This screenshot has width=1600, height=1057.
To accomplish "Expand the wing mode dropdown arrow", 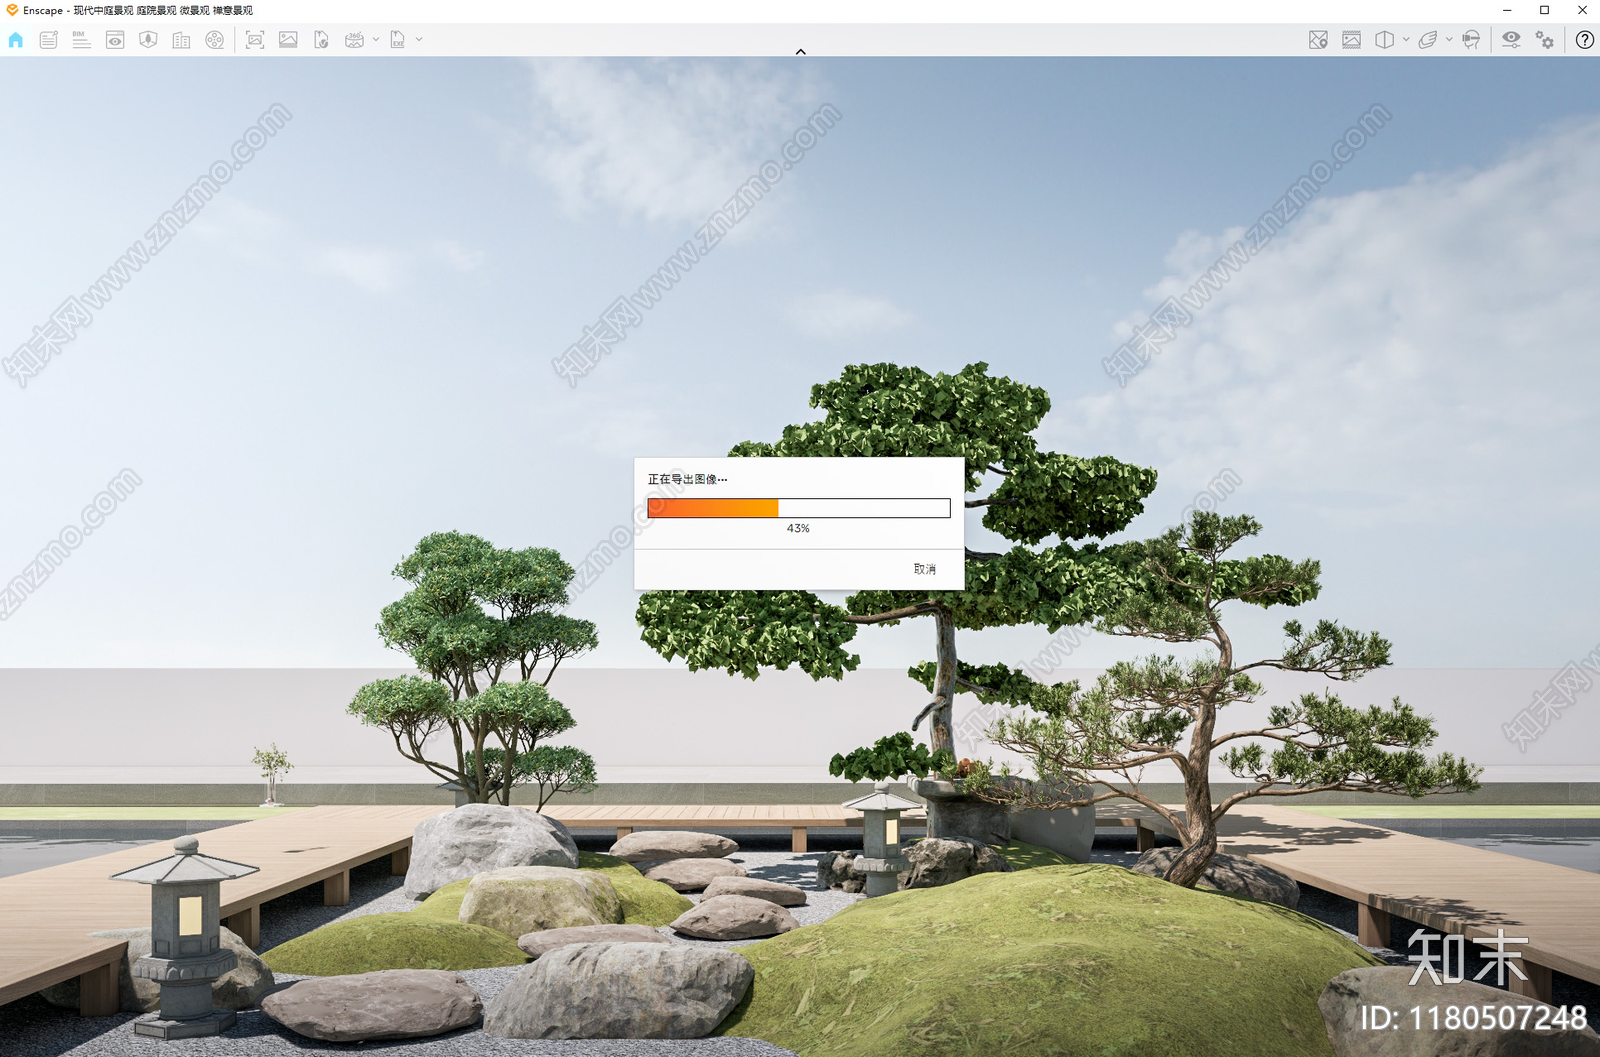I will tap(1449, 40).
